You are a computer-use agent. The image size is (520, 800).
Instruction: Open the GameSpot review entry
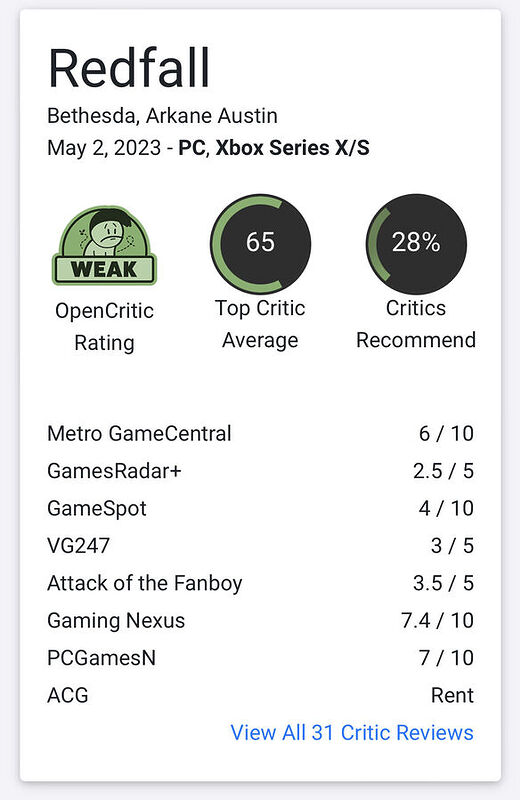click(x=260, y=508)
